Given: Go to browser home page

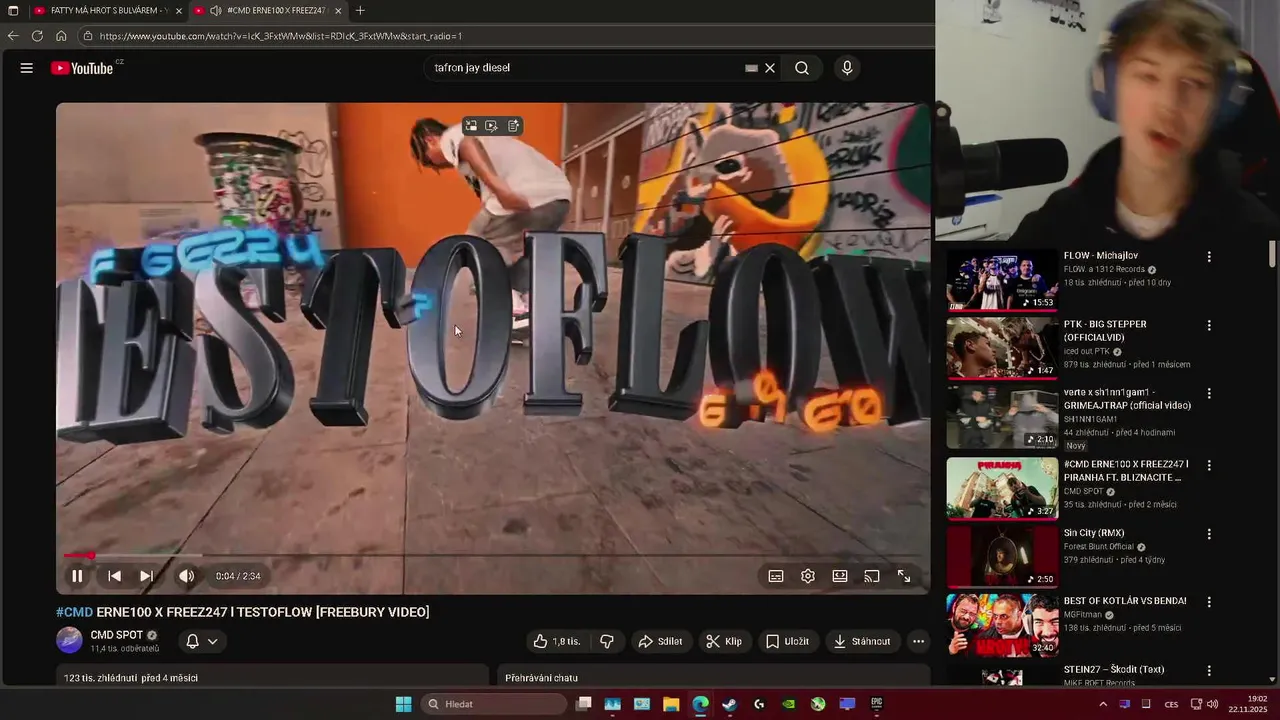Looking at the screenshot, I should click(61, 36).
